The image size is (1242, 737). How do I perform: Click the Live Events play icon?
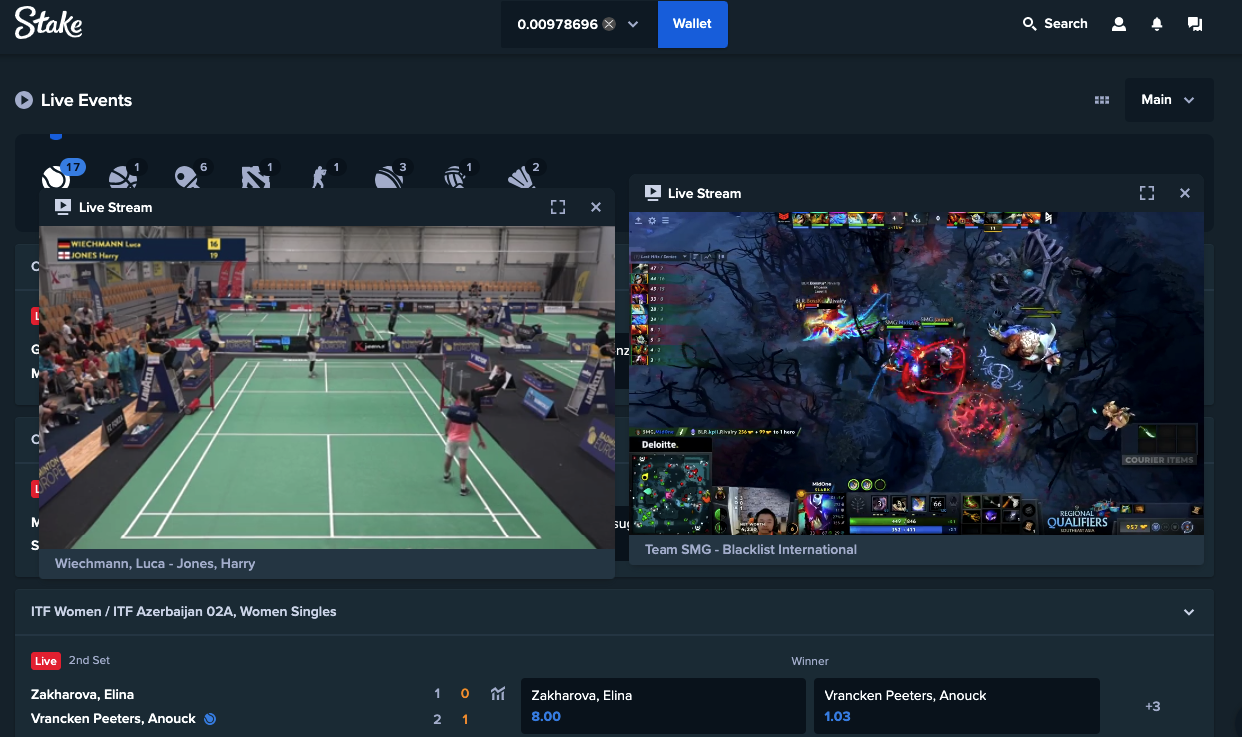(24, 100)
